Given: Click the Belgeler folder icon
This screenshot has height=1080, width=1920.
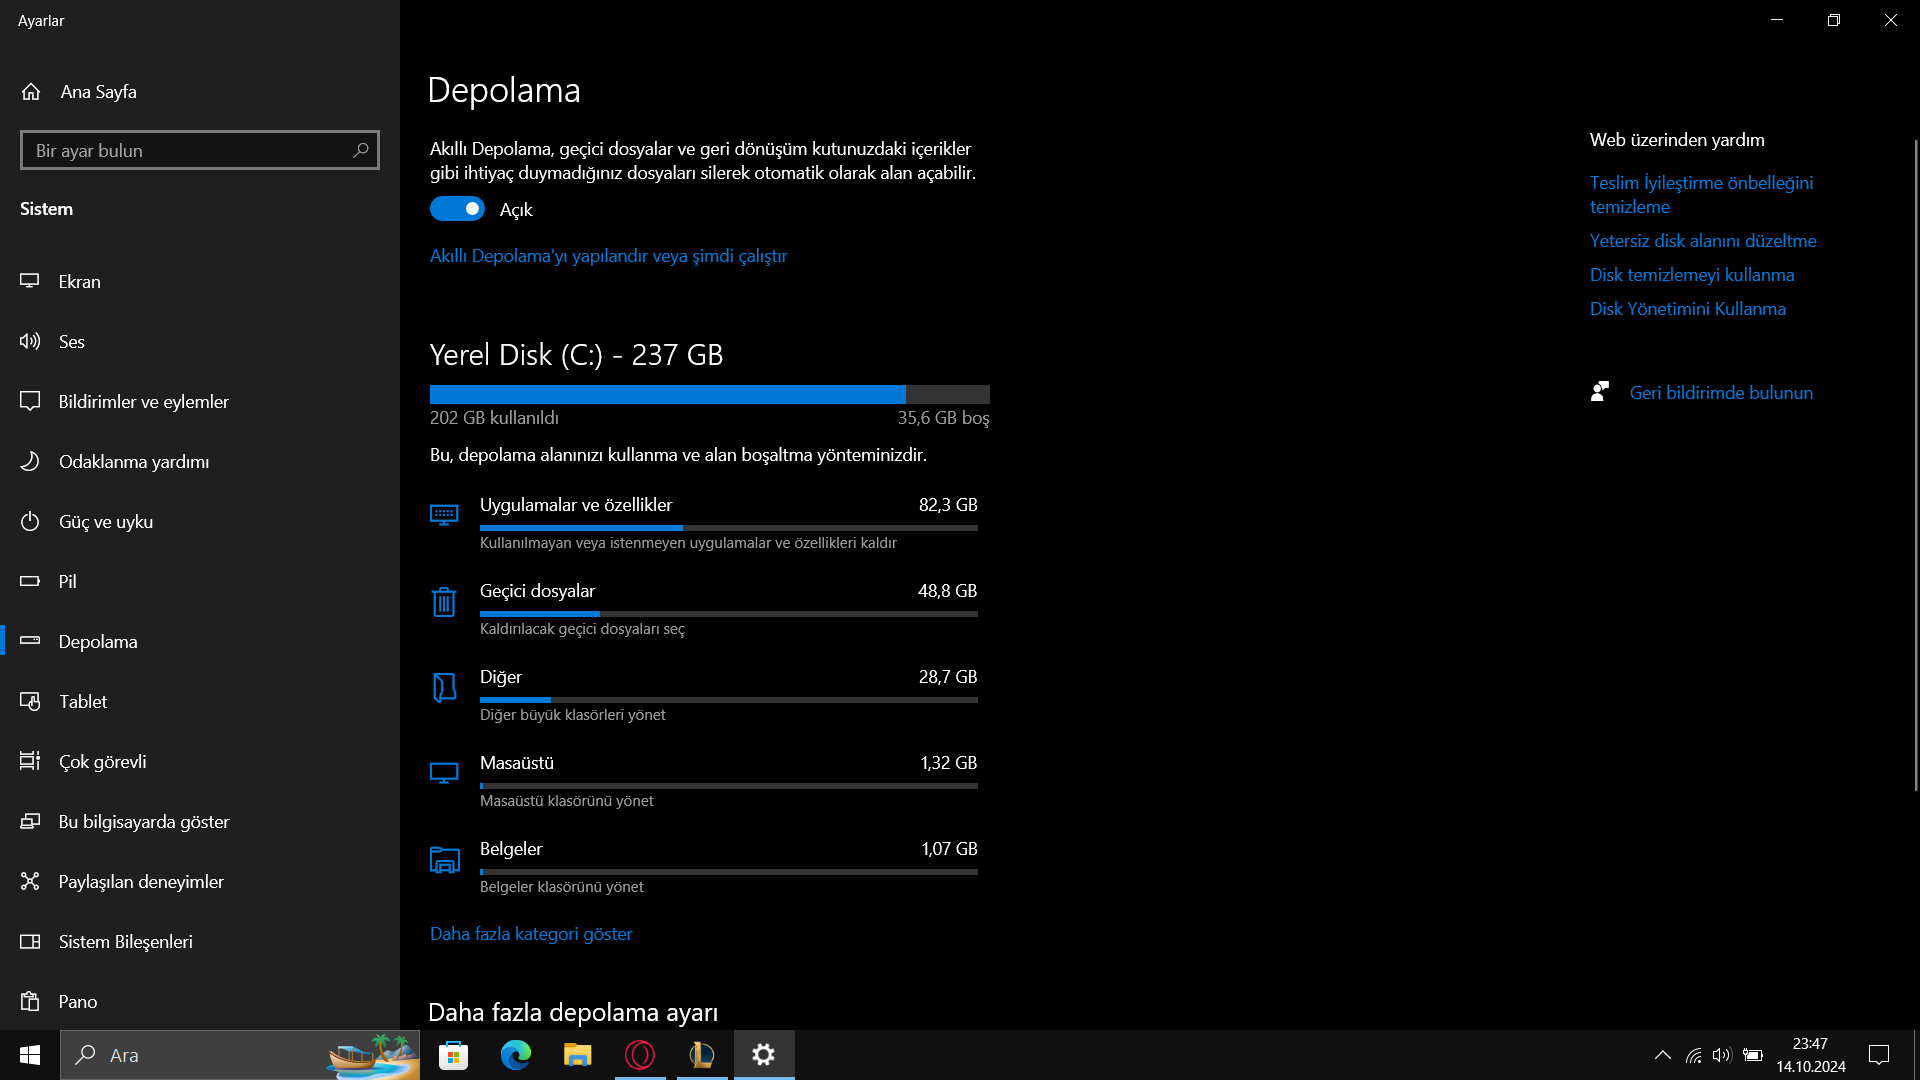Looking at the screenshot, I should tap(444, 860).
